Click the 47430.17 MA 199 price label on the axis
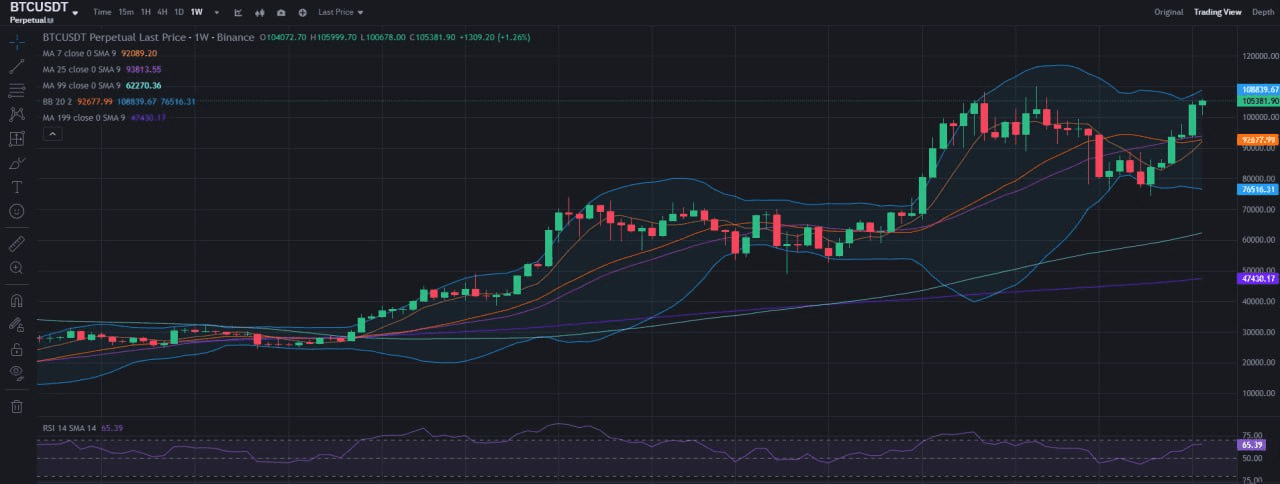The height and width of the screenshot is (484, 1280). pos(1259,278)
